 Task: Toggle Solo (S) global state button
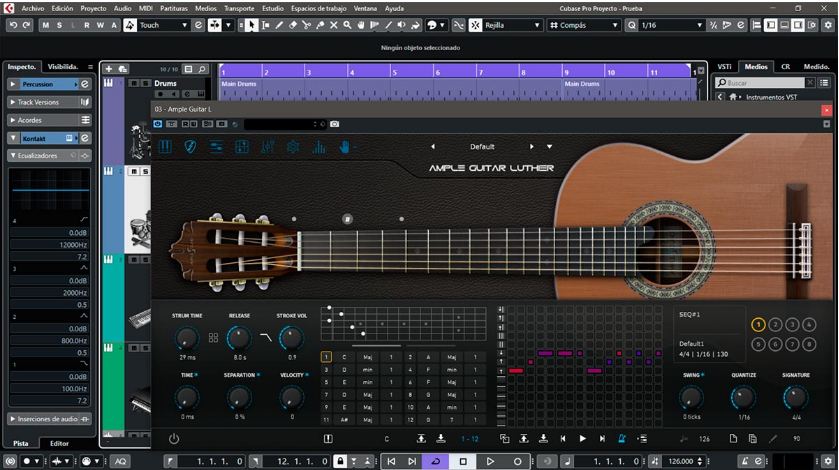pos(59,25)
